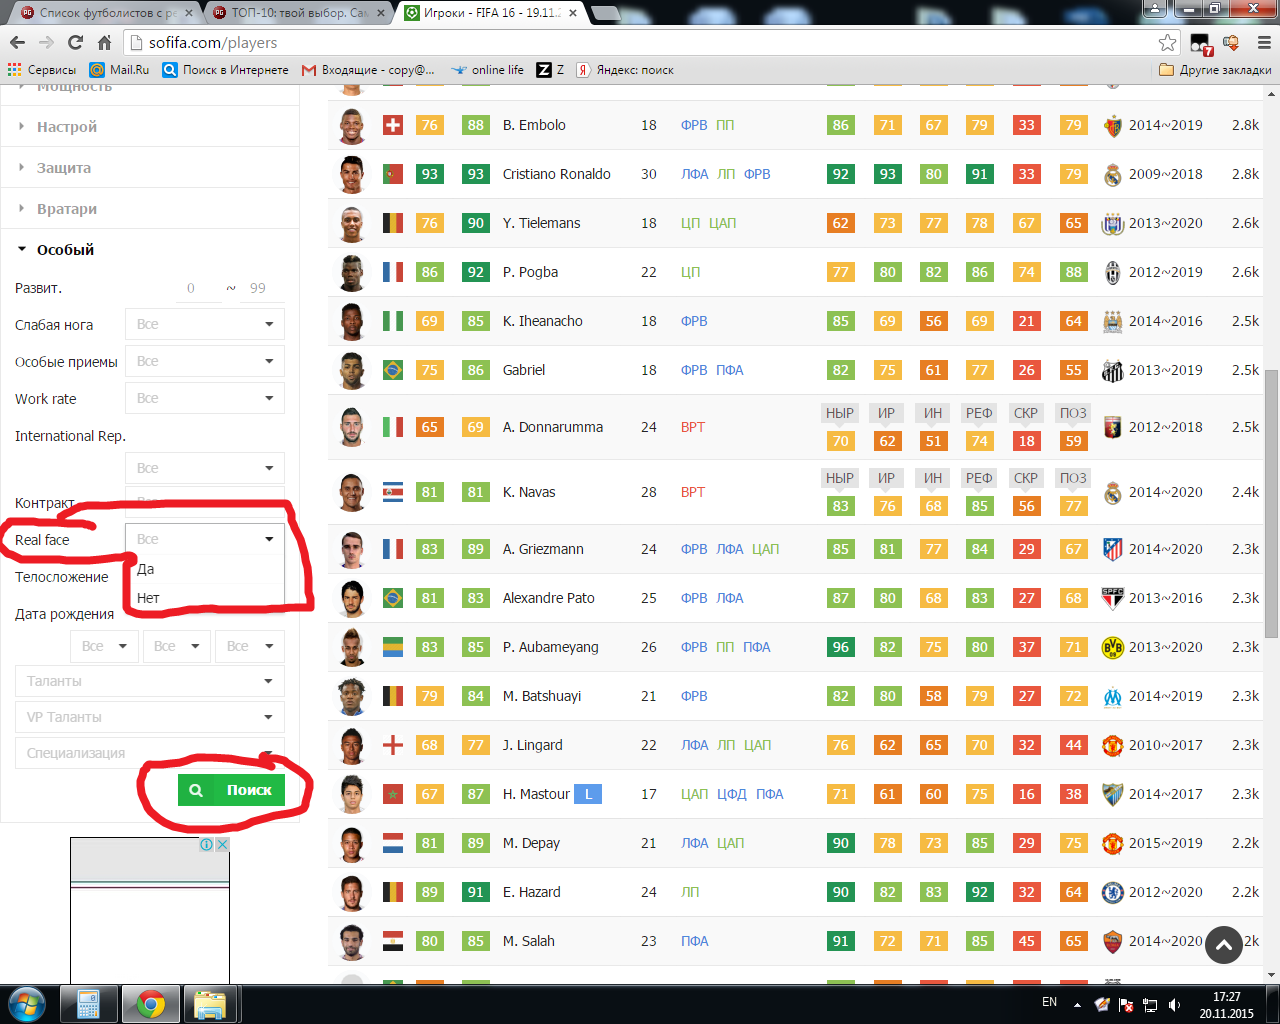Open the Входящие Gmail bookmark
The image size is (1280, 1024).
pyautogui.click(x=368, y=70)
